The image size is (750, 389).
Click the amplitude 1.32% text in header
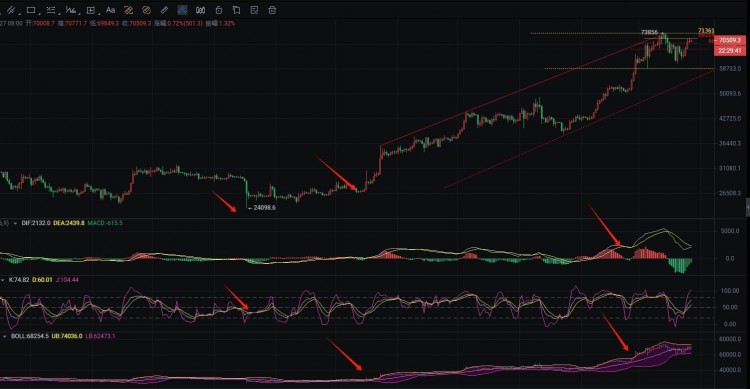pyautogui.click(x=227, y=23)
